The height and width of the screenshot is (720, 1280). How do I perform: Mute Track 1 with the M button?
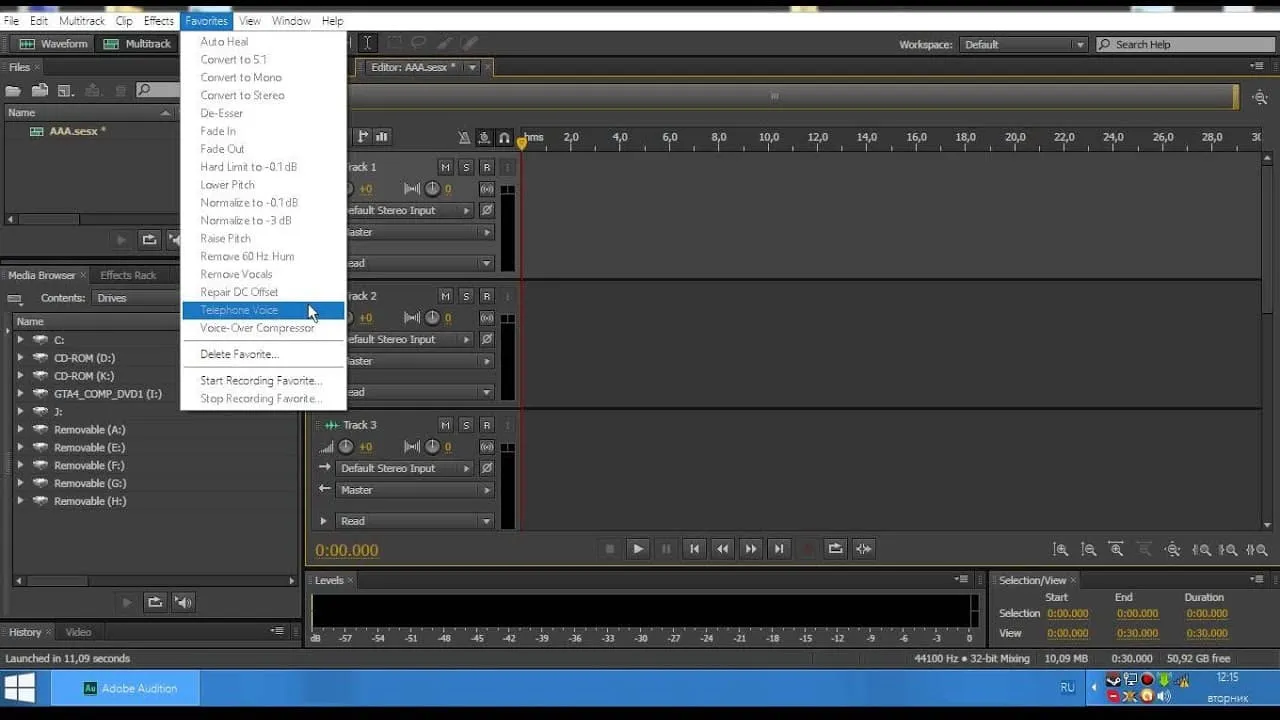pyautogui.click(x=446, y=167)
